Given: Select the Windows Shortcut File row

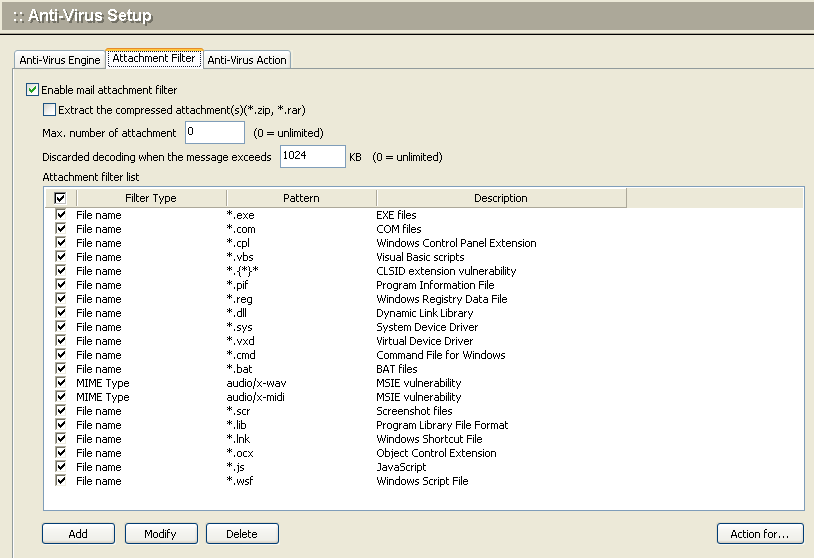Looking at the screenshot, I should coord(429,439).
